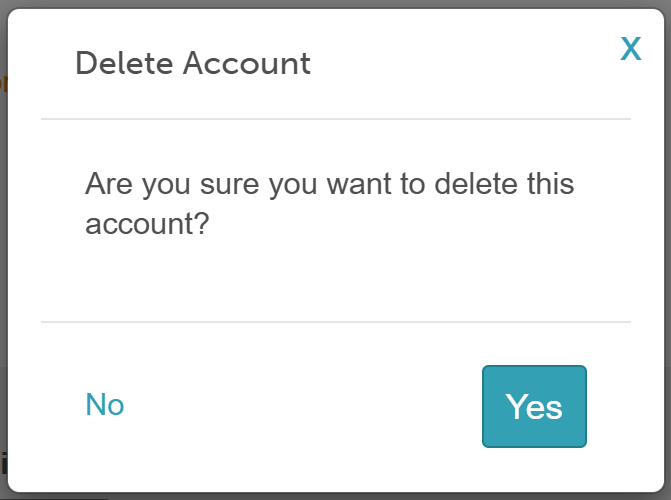Confirm account deletion with Yes button
This screenshot has height=500, width=671.
(x=534, y=406)
